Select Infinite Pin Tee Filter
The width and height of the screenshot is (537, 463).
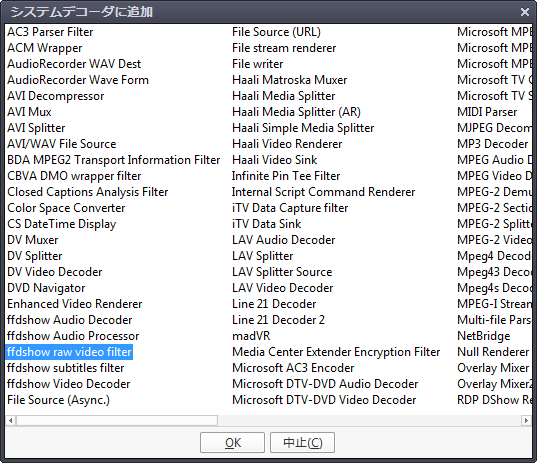[x=286, y=176]
